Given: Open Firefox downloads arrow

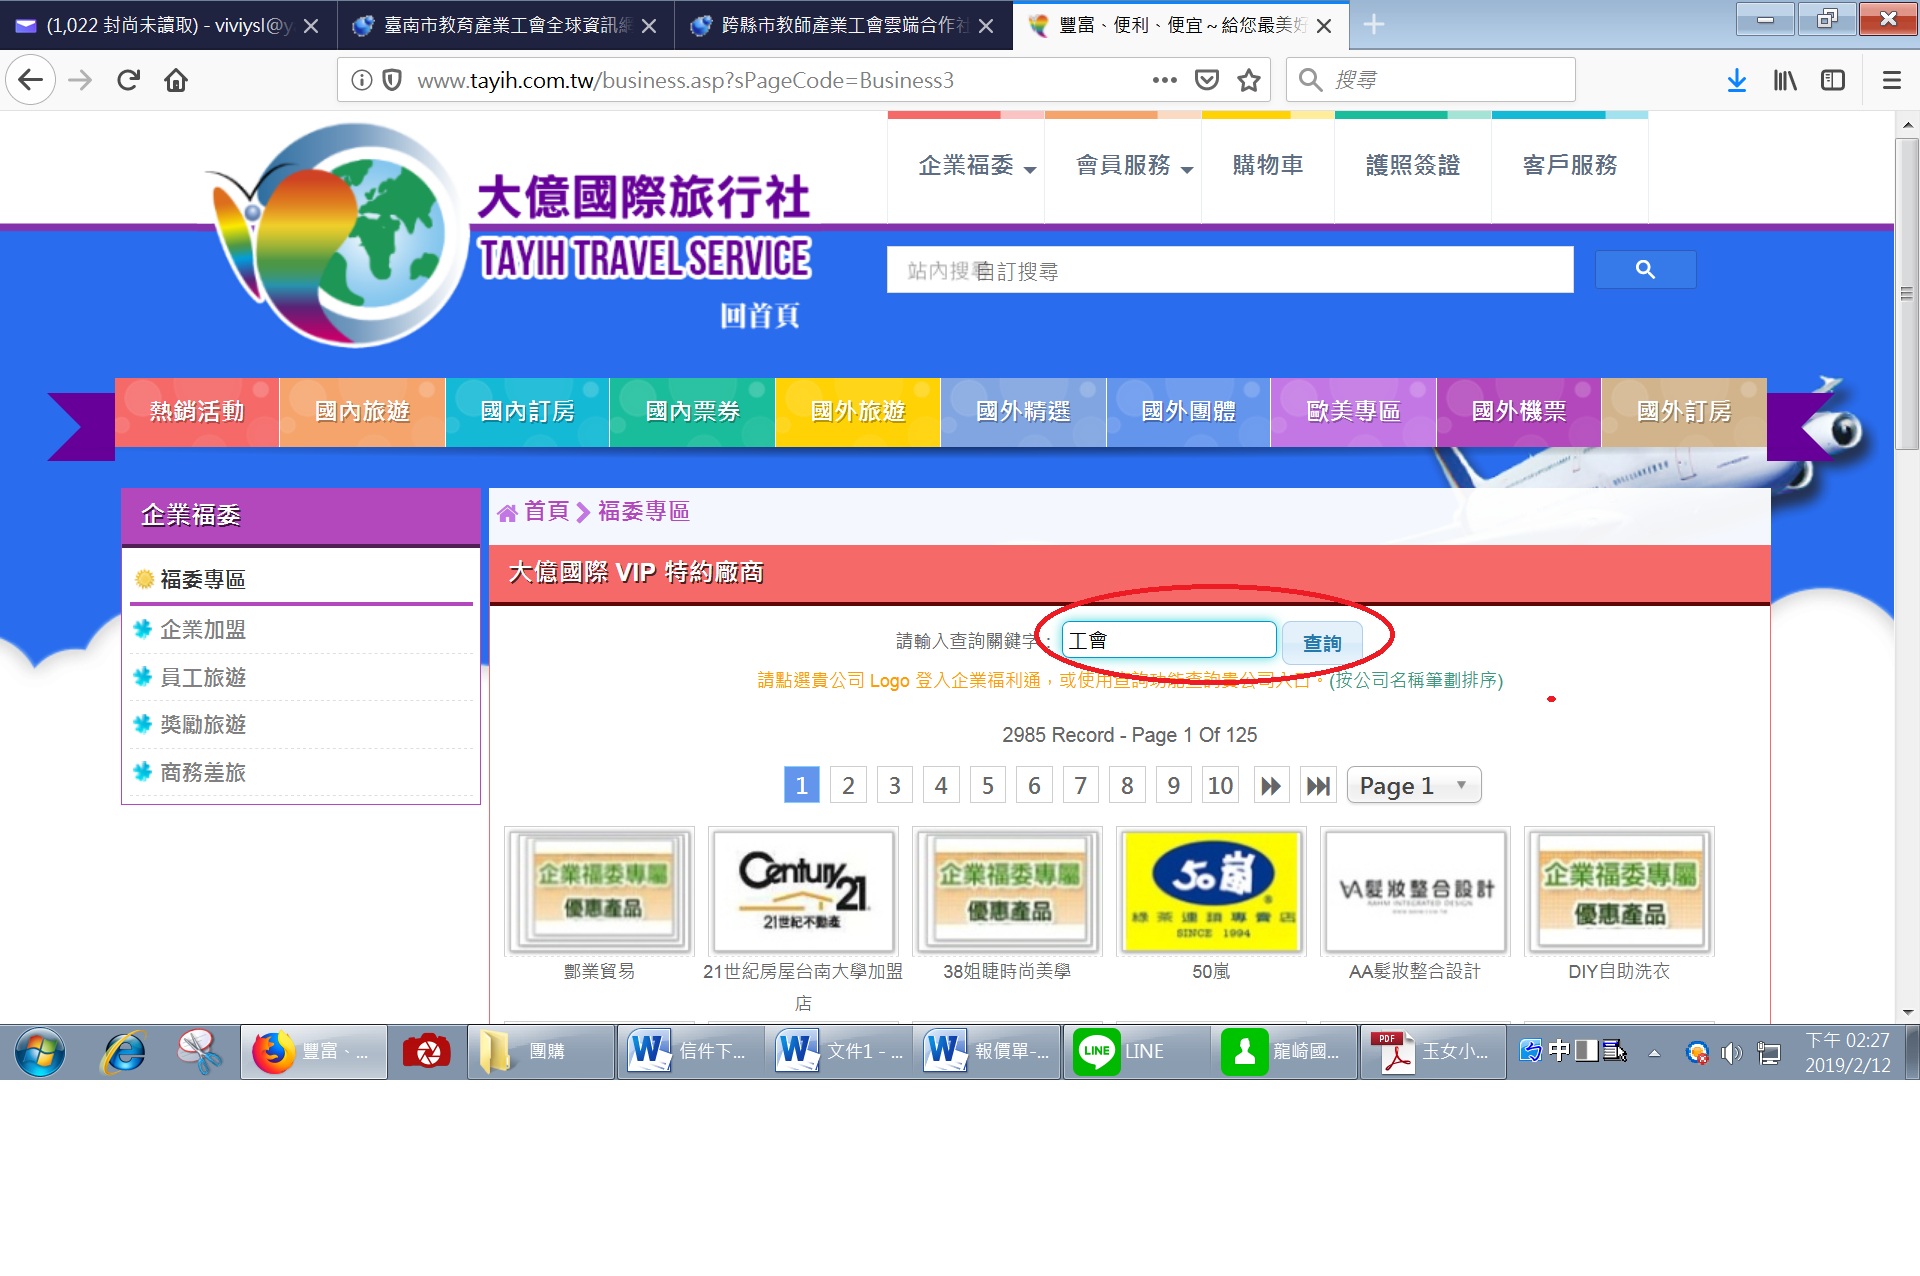Looking at the screenshot, I should (x=1737, y=80).
